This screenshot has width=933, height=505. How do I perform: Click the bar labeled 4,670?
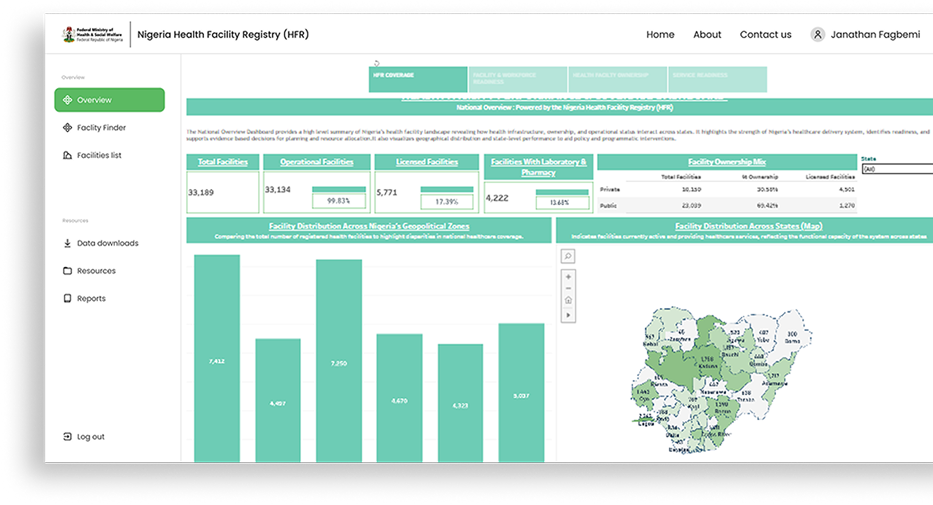[x=399, y=398]
